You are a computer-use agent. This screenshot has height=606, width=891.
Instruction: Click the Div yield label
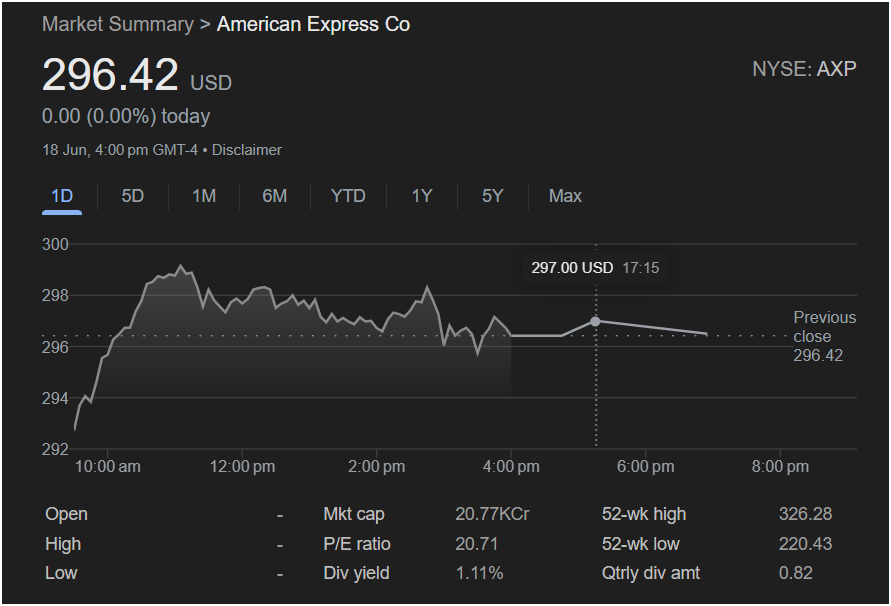click(x=356, y=573)
